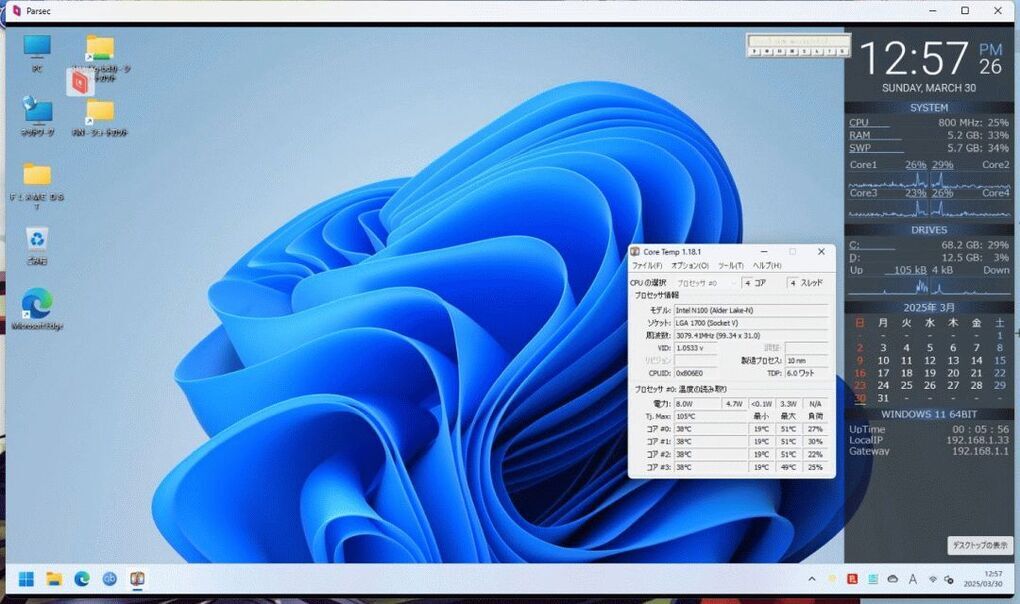Open the ファイル(F) menu in Core Temp
The image size is (1020, 604).
[647, 266]
